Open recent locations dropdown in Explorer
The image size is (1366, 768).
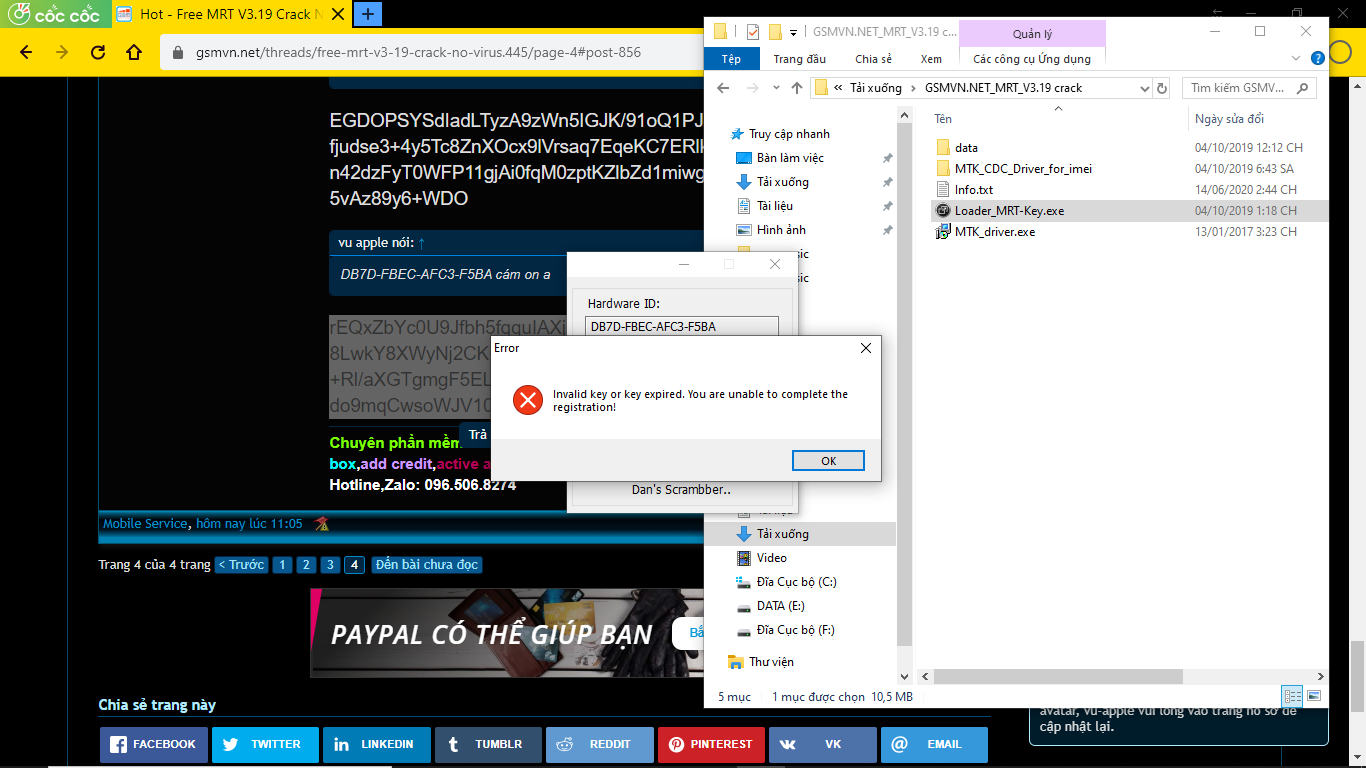[x=775, y=88]
